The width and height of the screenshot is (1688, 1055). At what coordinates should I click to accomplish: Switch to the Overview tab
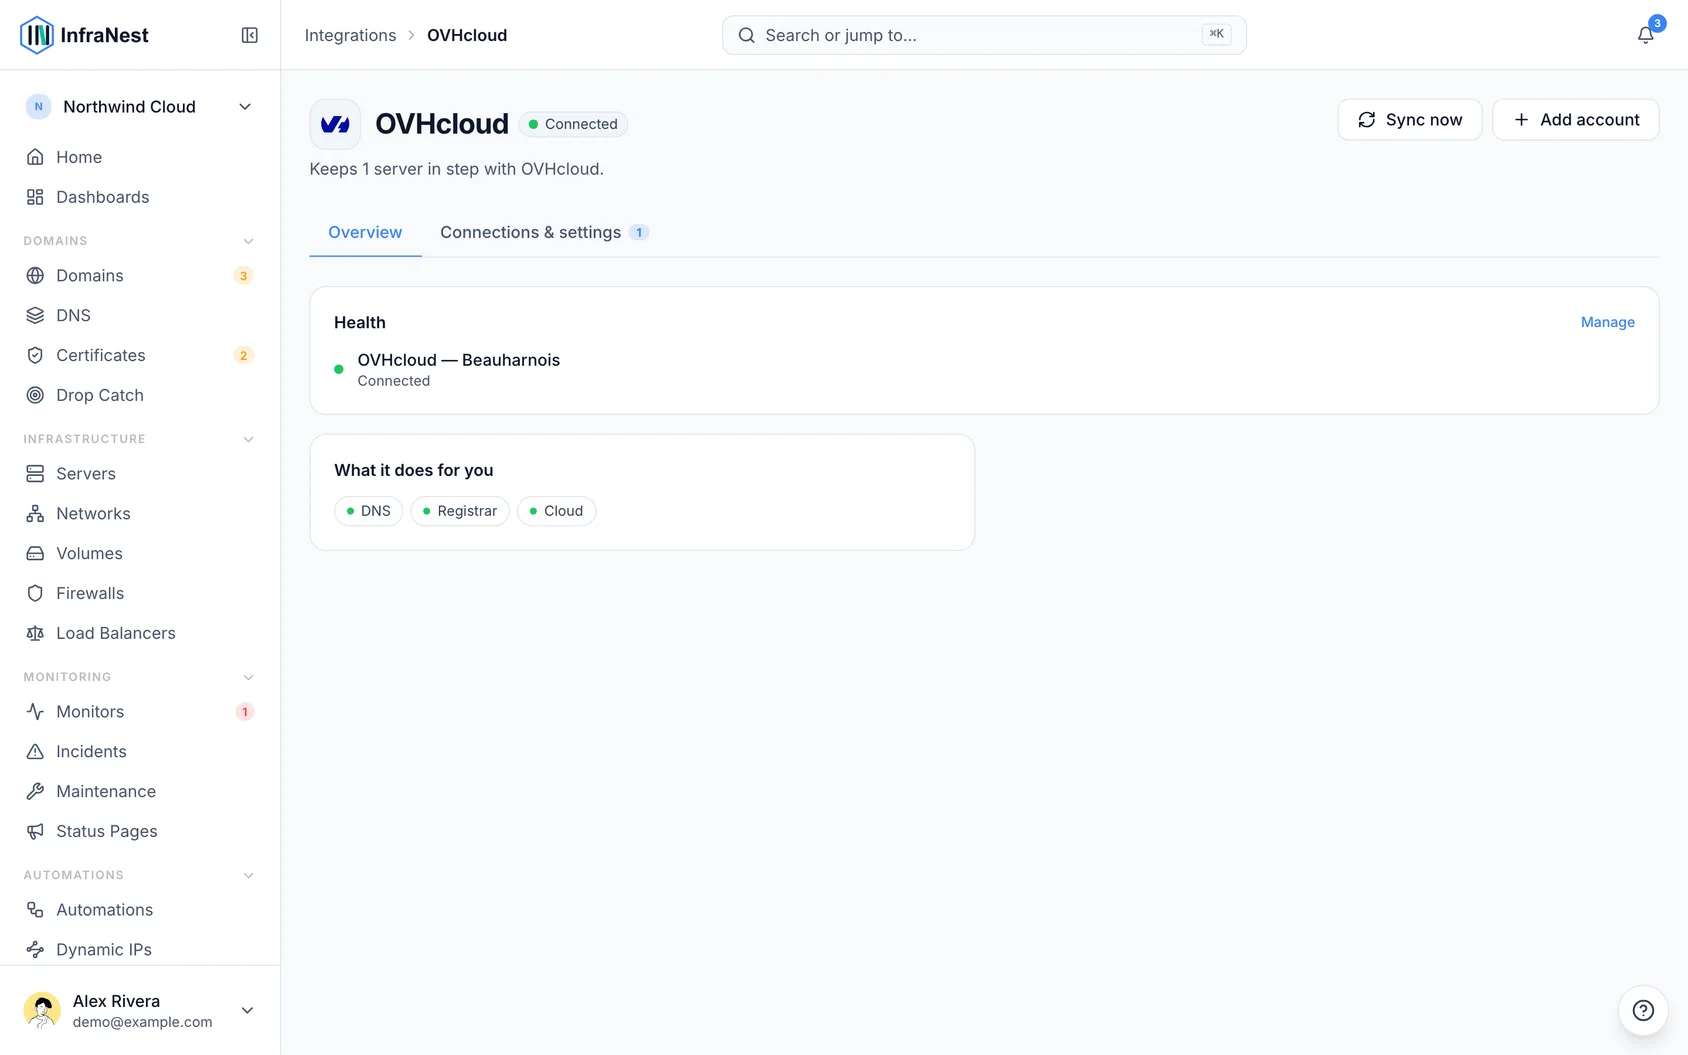point(365,232)
